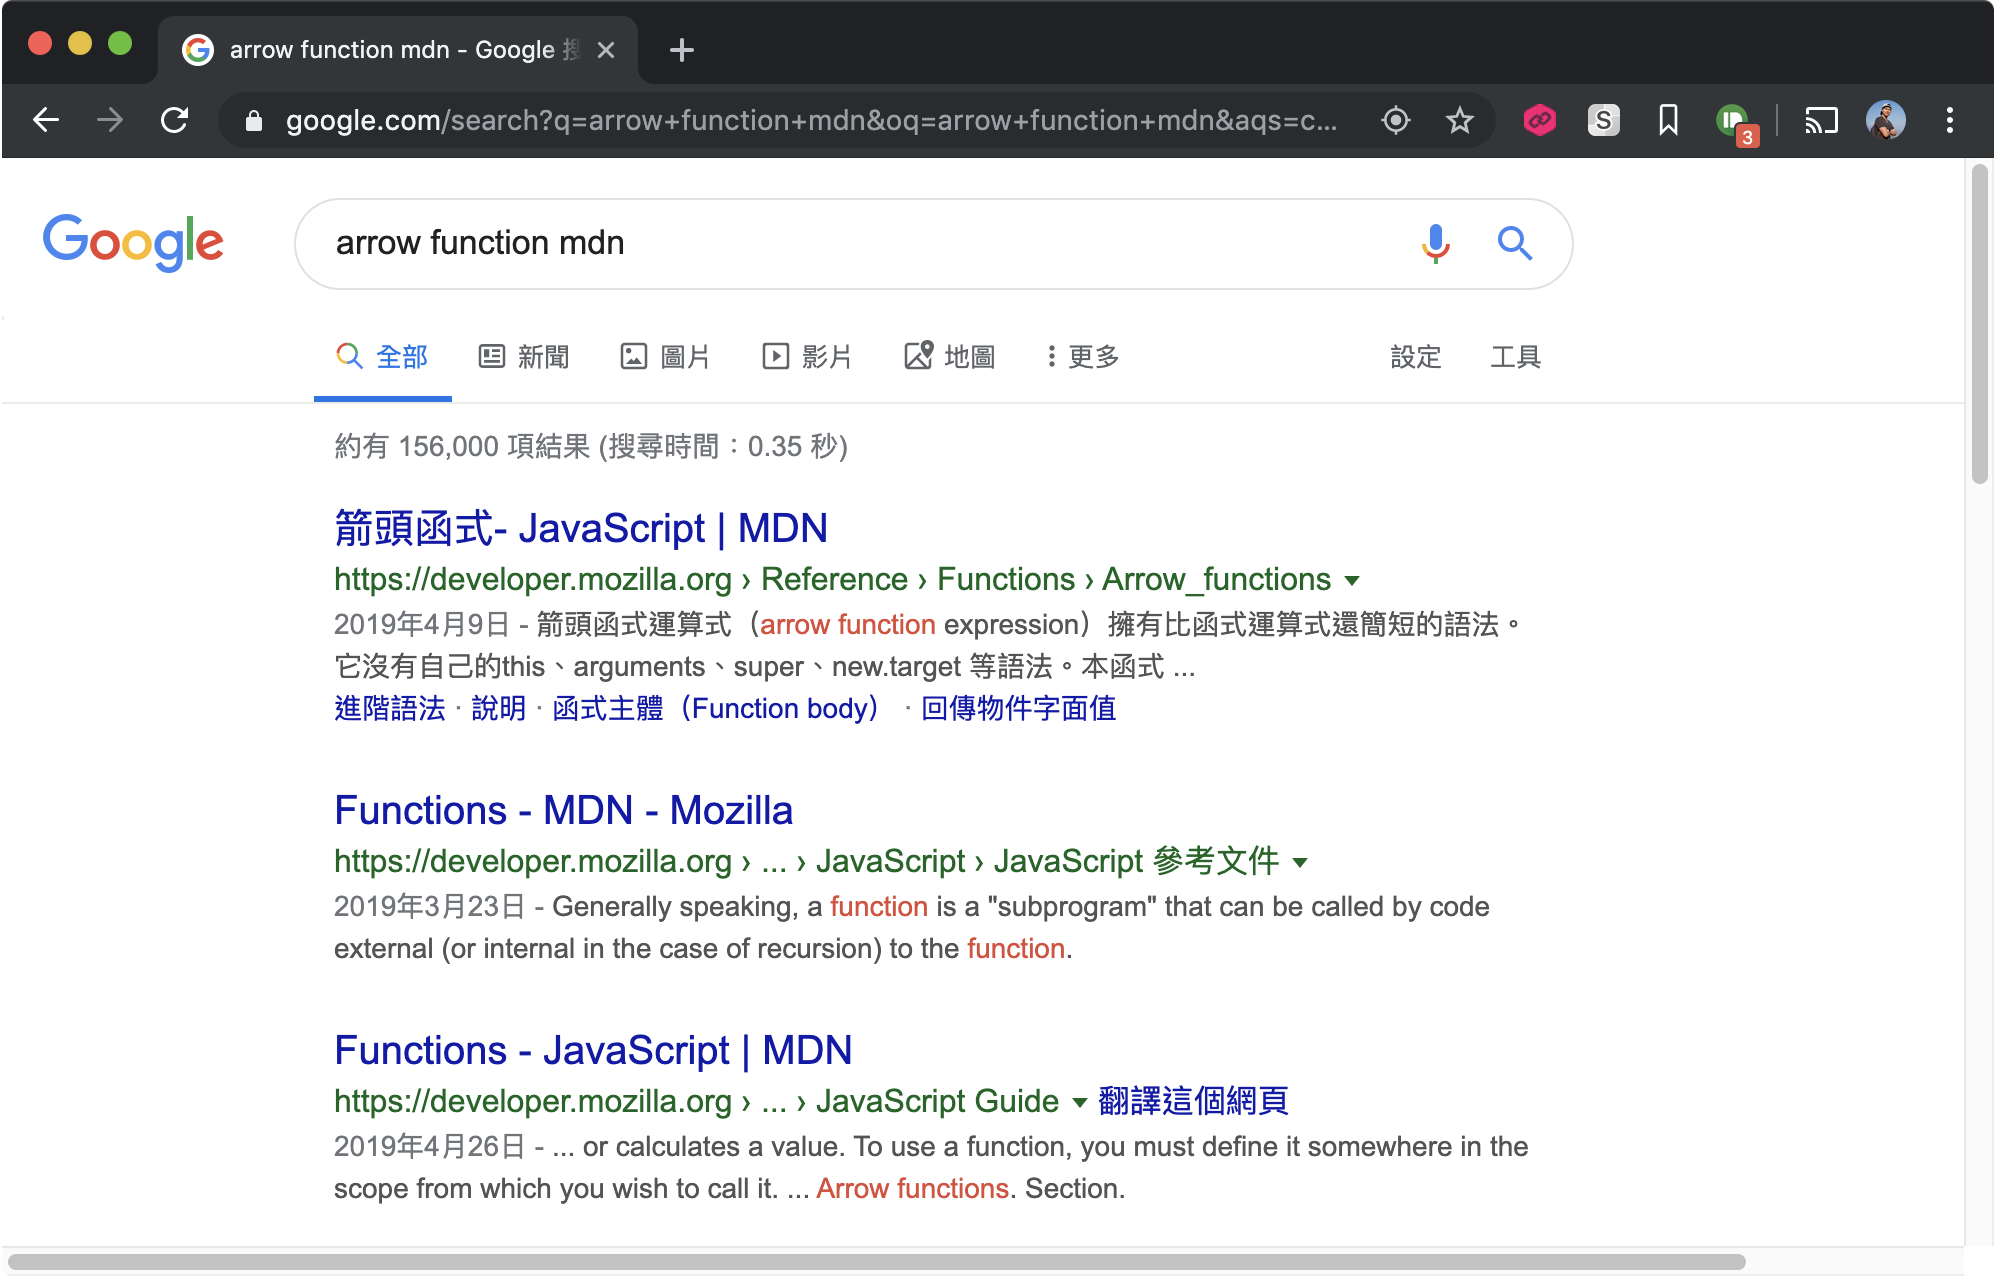
Task: Click 翻譯這個網頁 translate this page link
Action: pyautogui.click(x=1193, y=1101)
